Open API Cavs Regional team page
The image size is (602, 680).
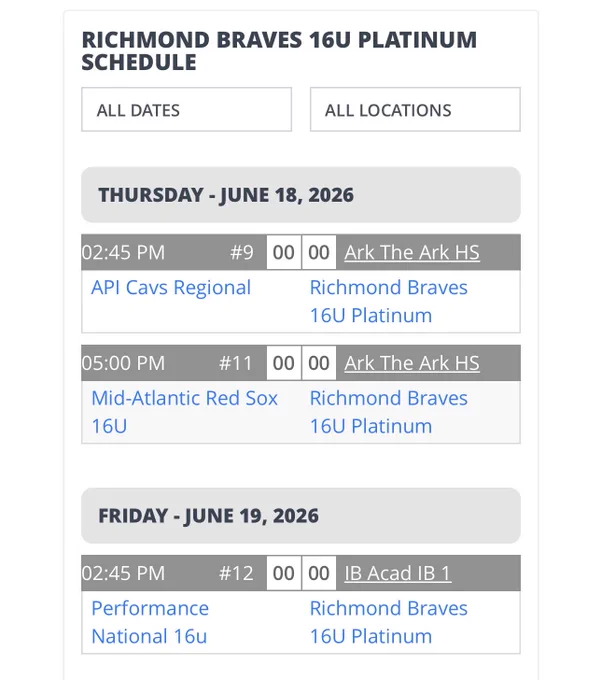[x=171, y=288]
